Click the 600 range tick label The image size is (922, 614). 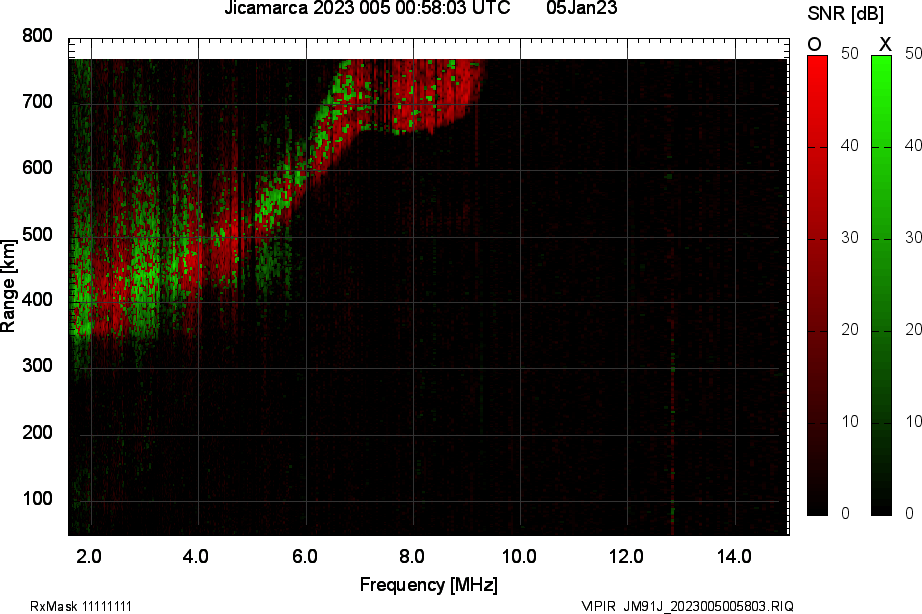pyautogui.click(x=38, y=168)
